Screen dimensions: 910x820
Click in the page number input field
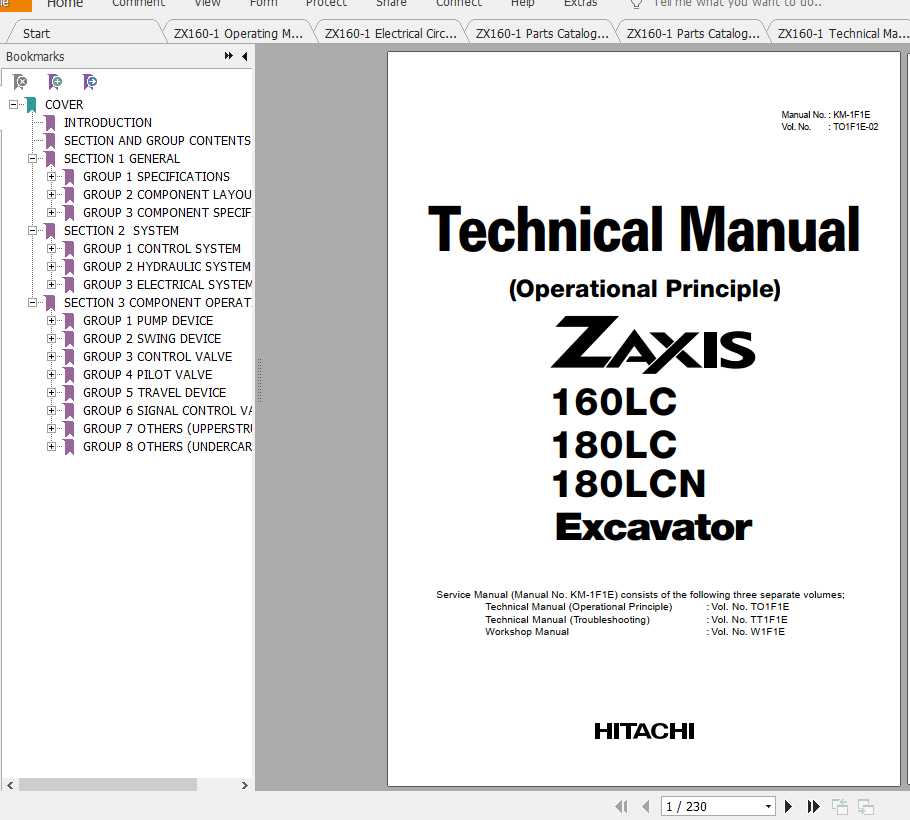pyautogui.click(x=700, y=806)
